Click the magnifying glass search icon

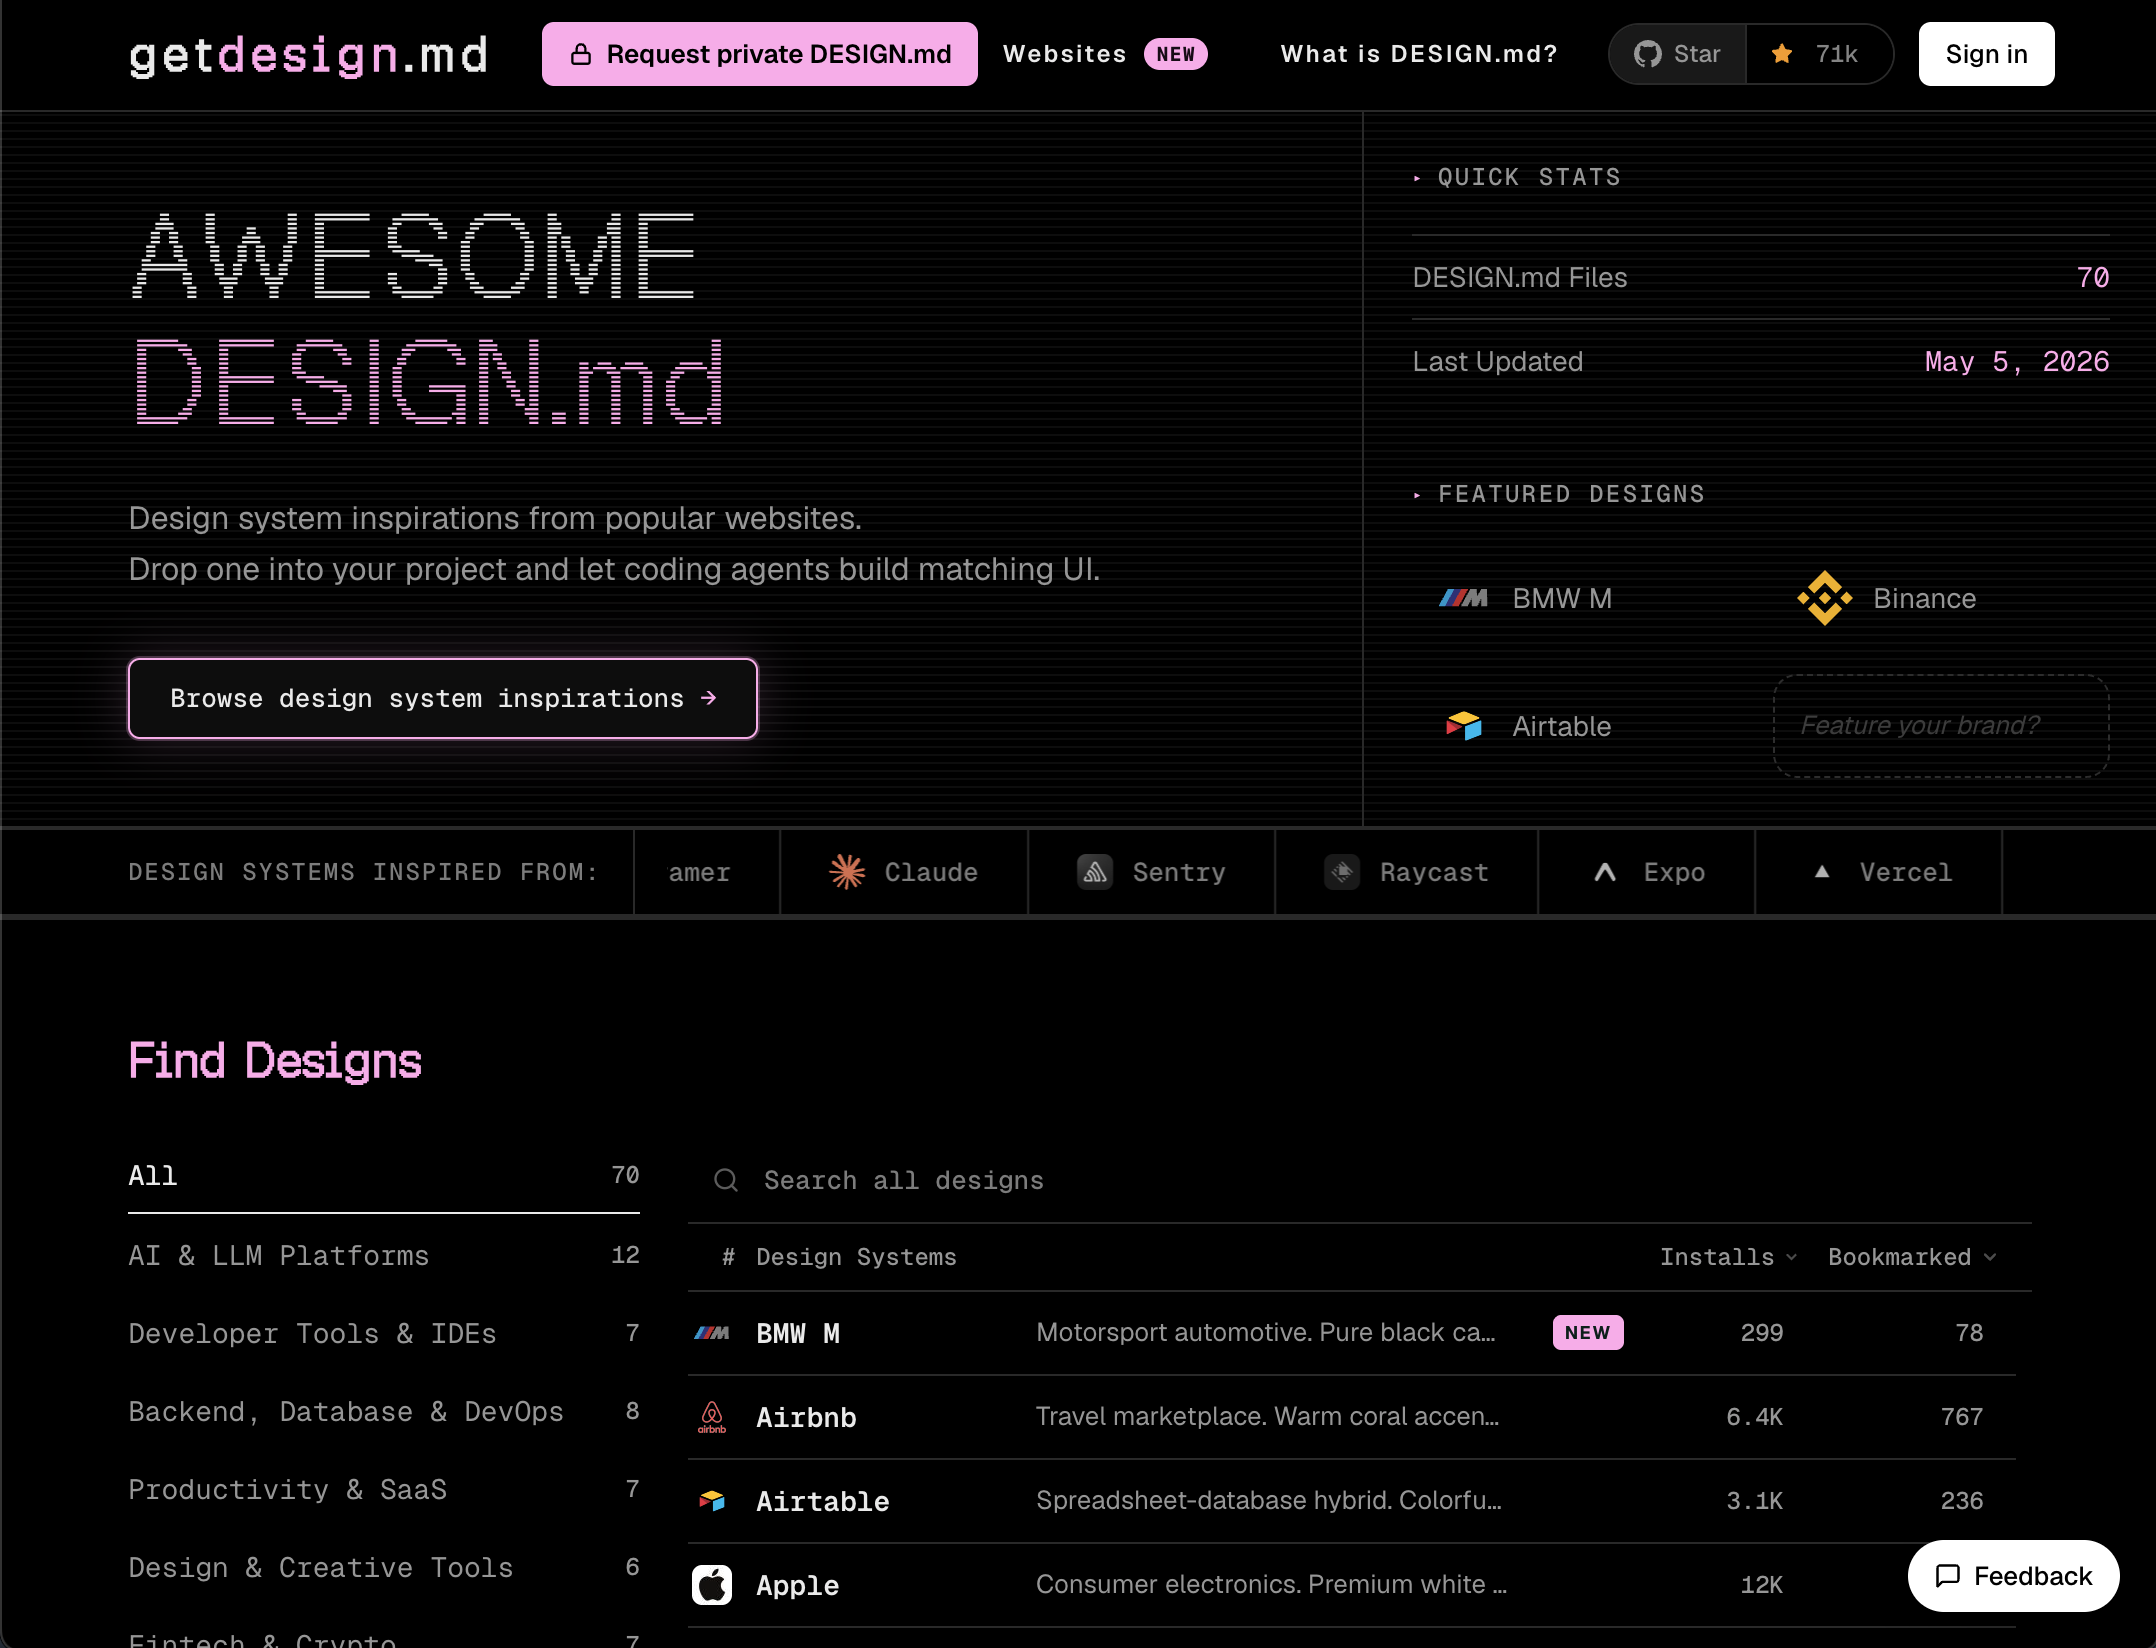726,1181
